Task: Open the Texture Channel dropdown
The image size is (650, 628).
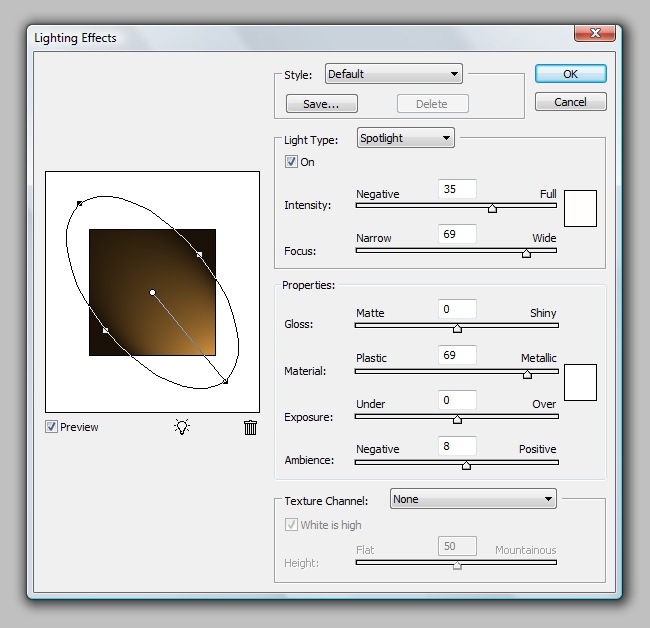Action: pyautogui.click(x=472, y=499)
